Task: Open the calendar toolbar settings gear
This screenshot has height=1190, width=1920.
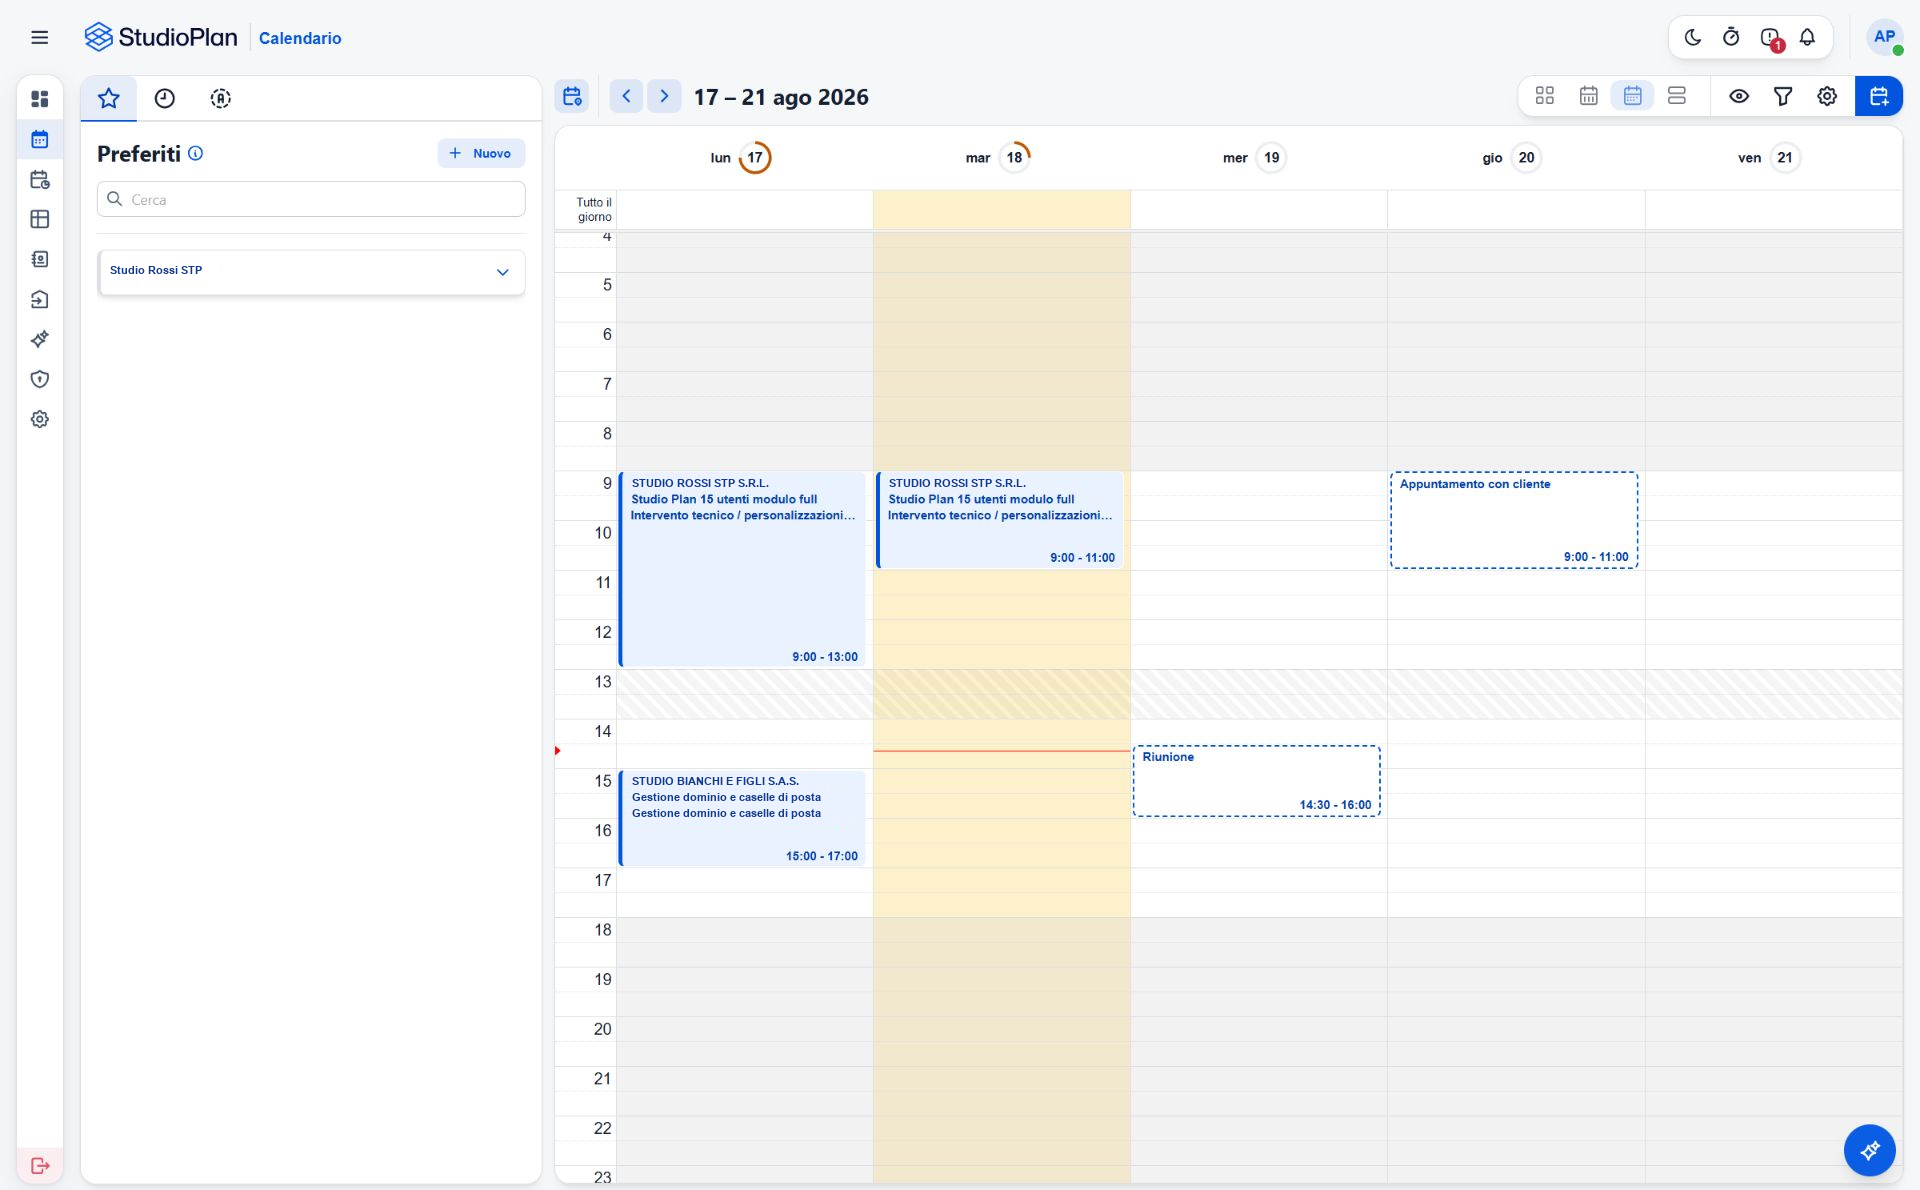Action: 1827,96
